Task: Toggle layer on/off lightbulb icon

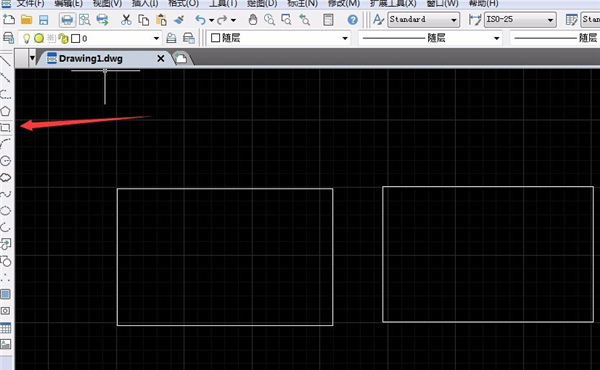Action: (x=26, y=38)
